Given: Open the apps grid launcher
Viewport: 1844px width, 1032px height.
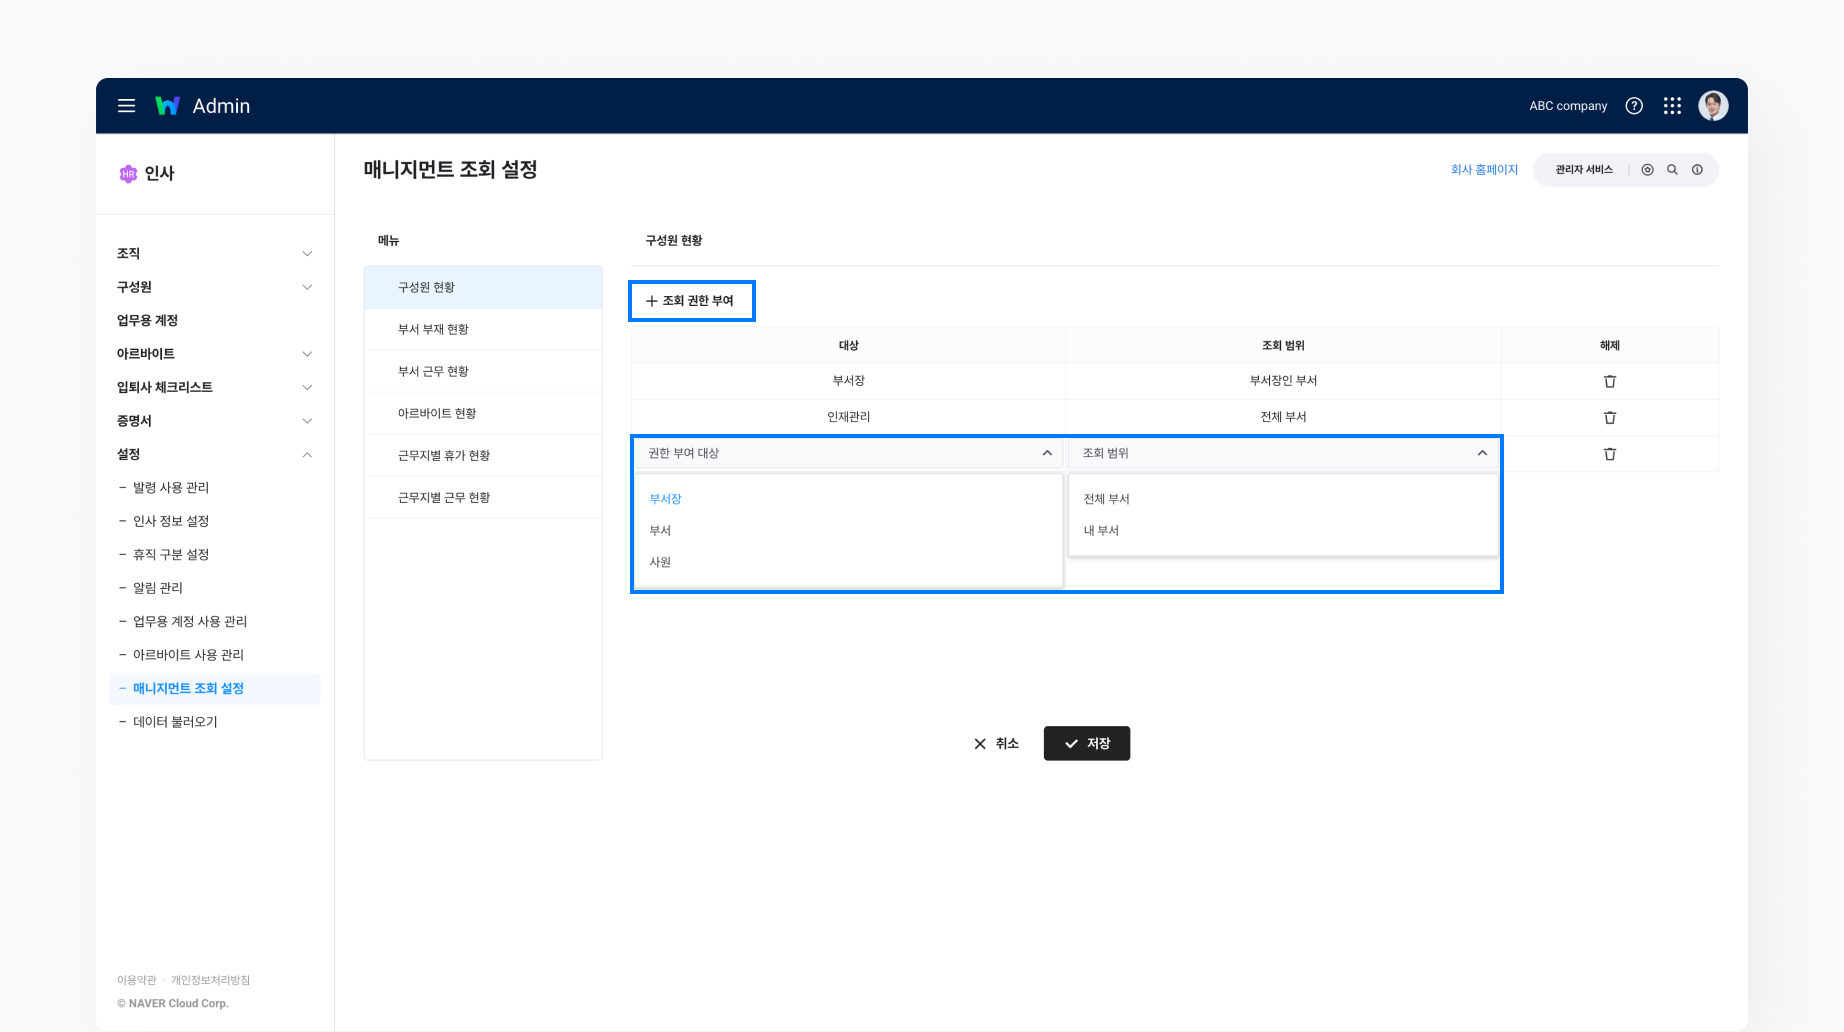Looking at the screenshot, I should 1672,106.
